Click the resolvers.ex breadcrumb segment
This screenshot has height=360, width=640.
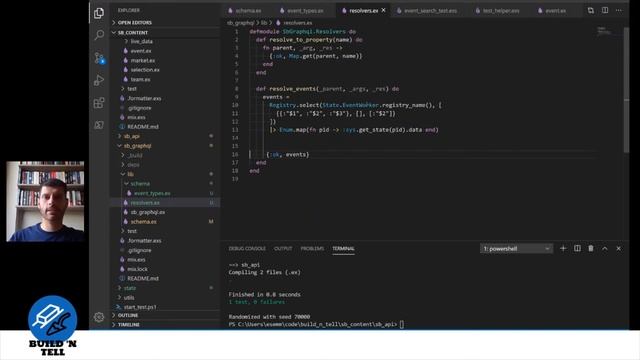coord(298,23)
